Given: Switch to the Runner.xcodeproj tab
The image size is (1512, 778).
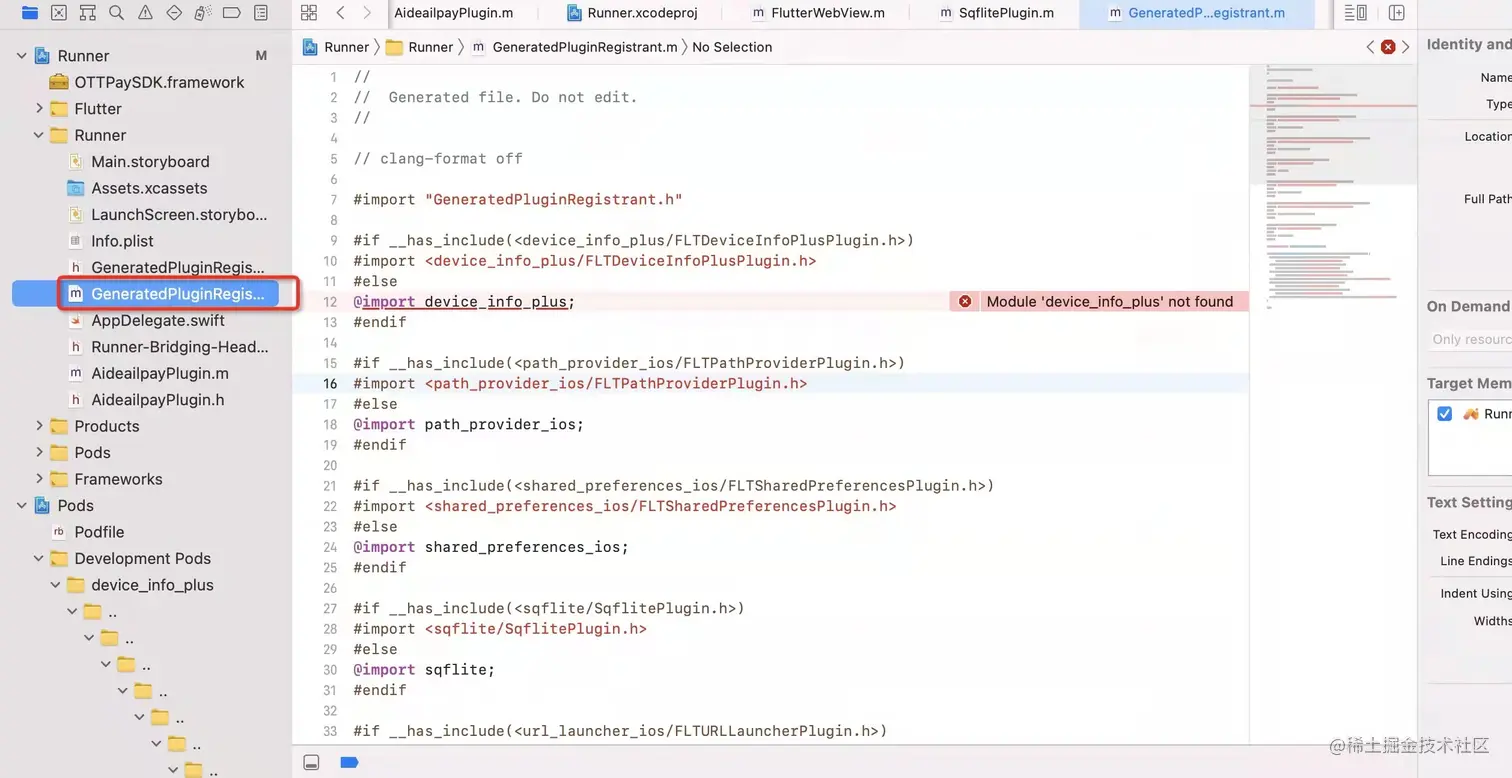Looking at the screenshot, I should point(632,13).
